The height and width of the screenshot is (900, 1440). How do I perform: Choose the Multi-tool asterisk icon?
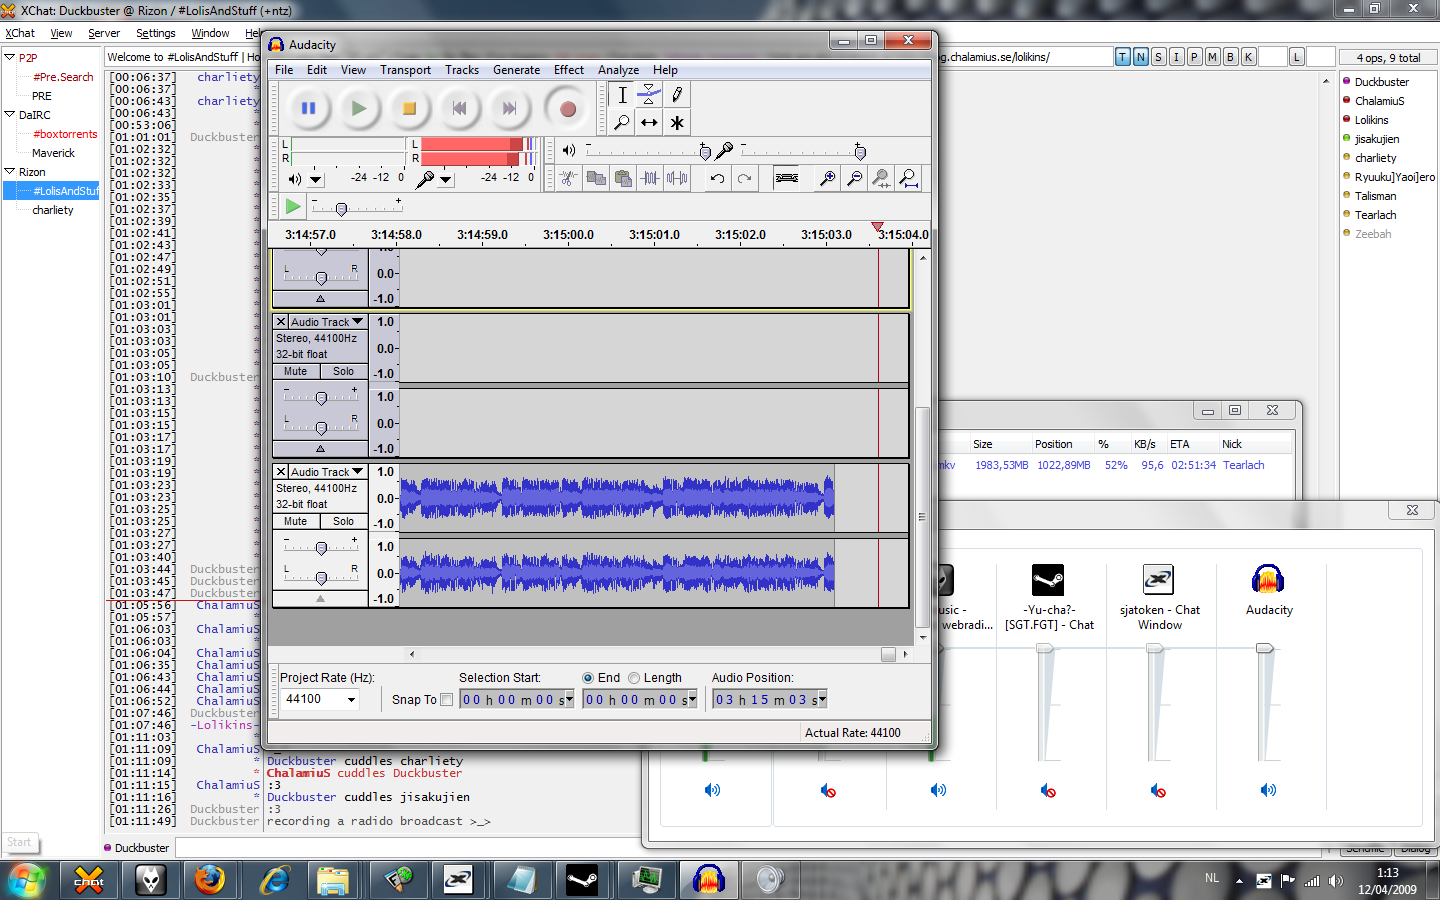click(677, 122)
